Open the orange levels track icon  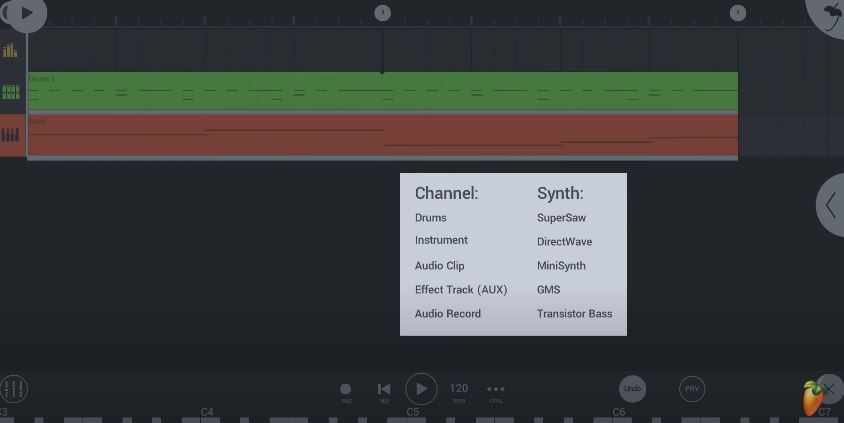10,51
